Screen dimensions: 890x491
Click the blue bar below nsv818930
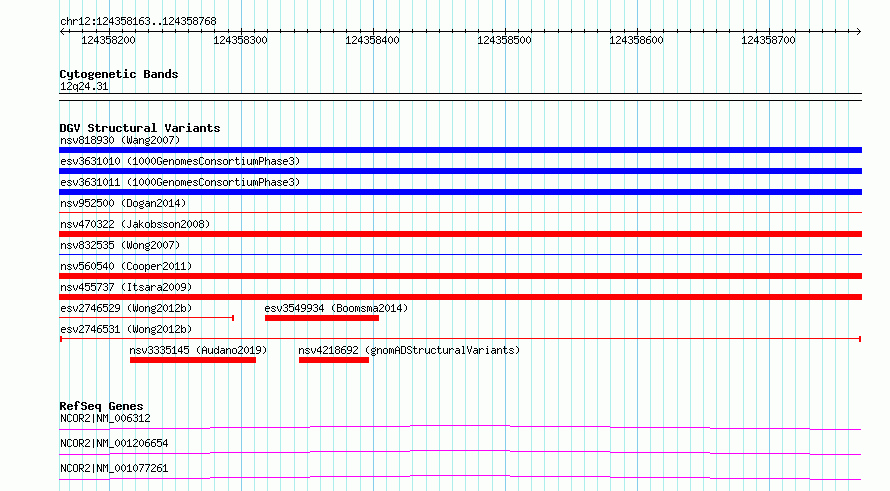coord(460,150)
